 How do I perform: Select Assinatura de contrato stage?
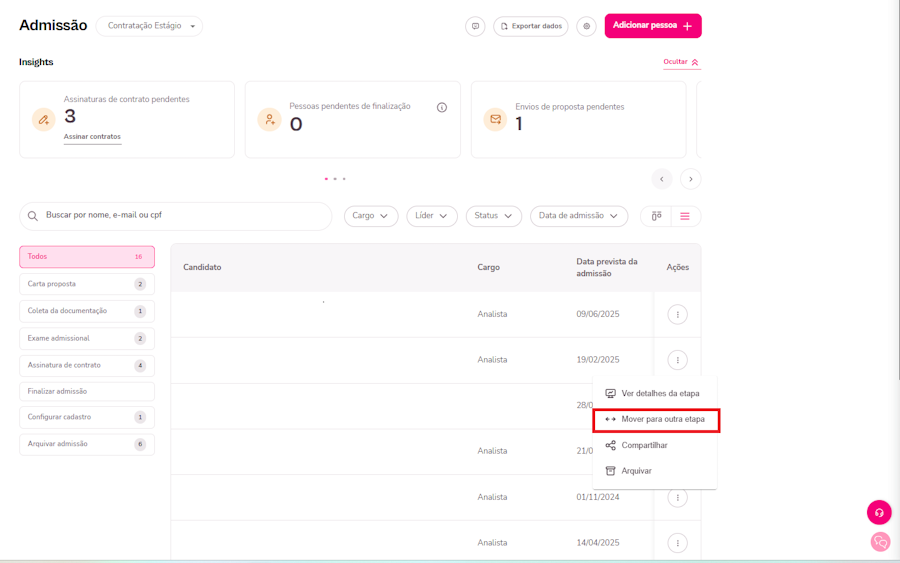[87, 366]
